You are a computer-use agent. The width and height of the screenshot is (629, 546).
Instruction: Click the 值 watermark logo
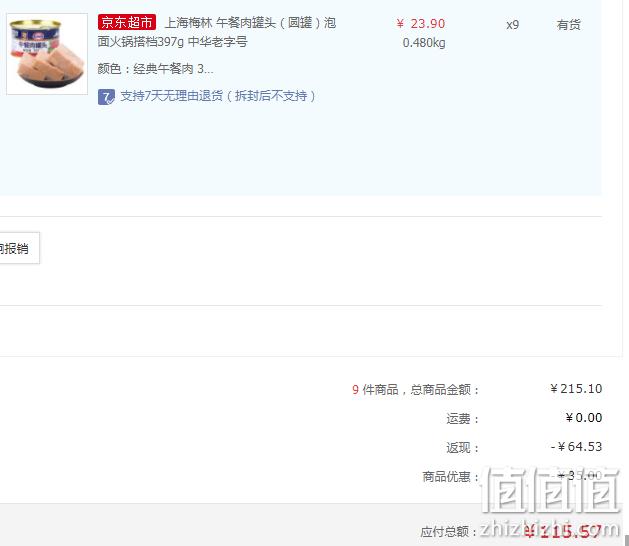click(x=551, y=489)
